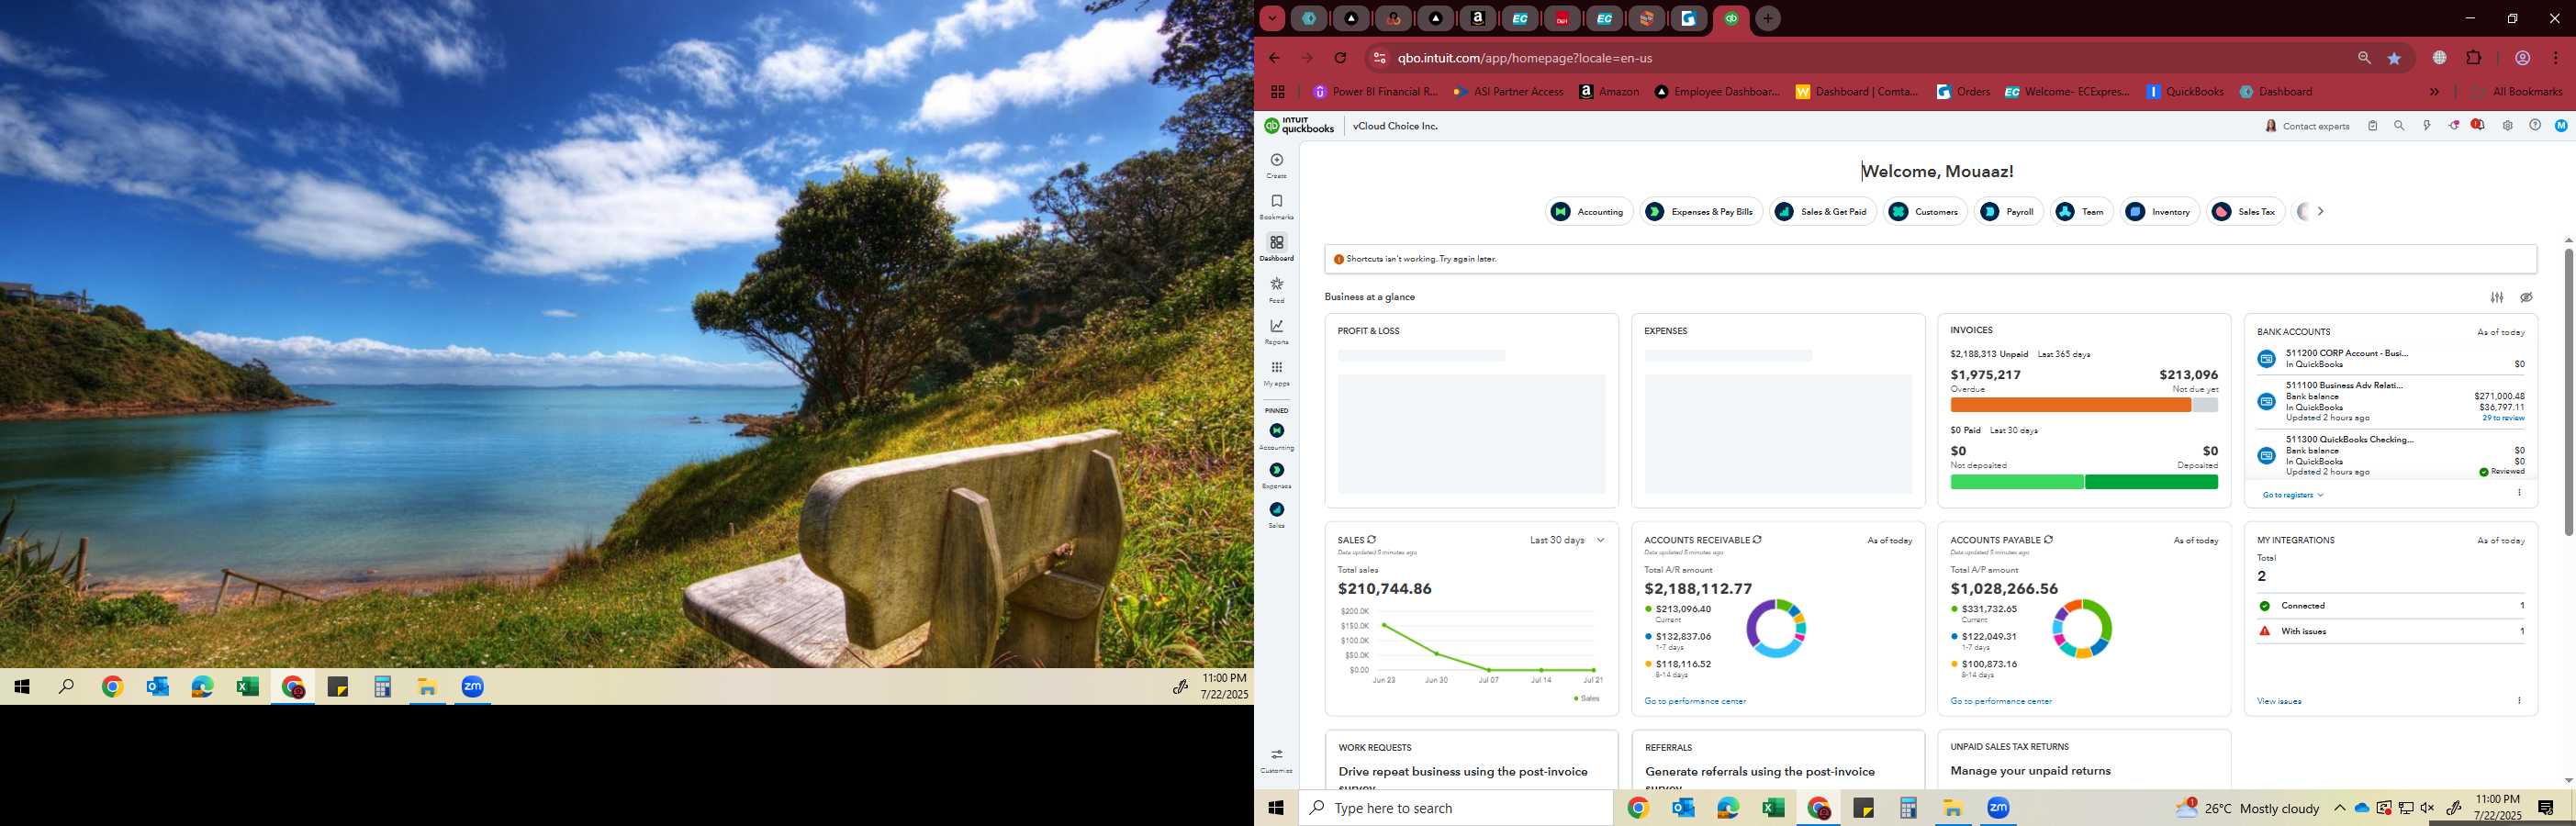2576x826 pixels.
Task: Click the Accounts Receivable donut chart
Action: [1776, 629]
